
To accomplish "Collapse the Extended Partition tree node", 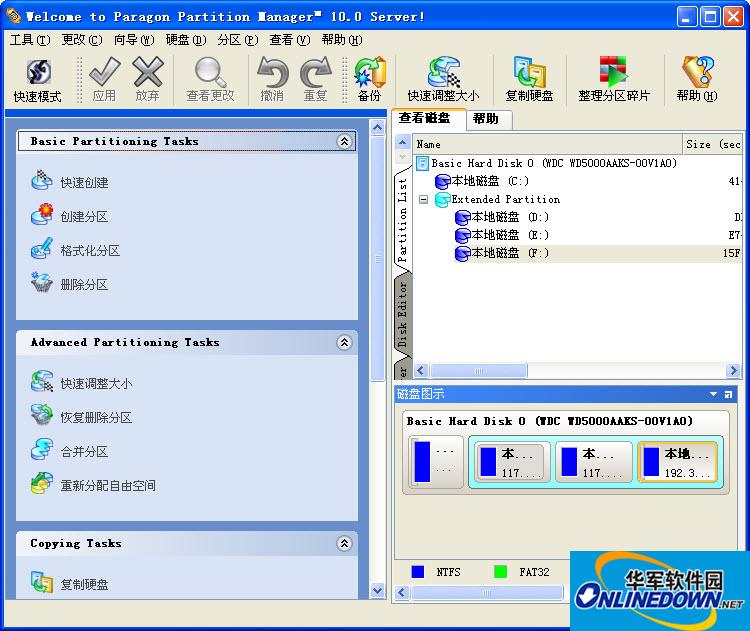I will tap(423, 200).
